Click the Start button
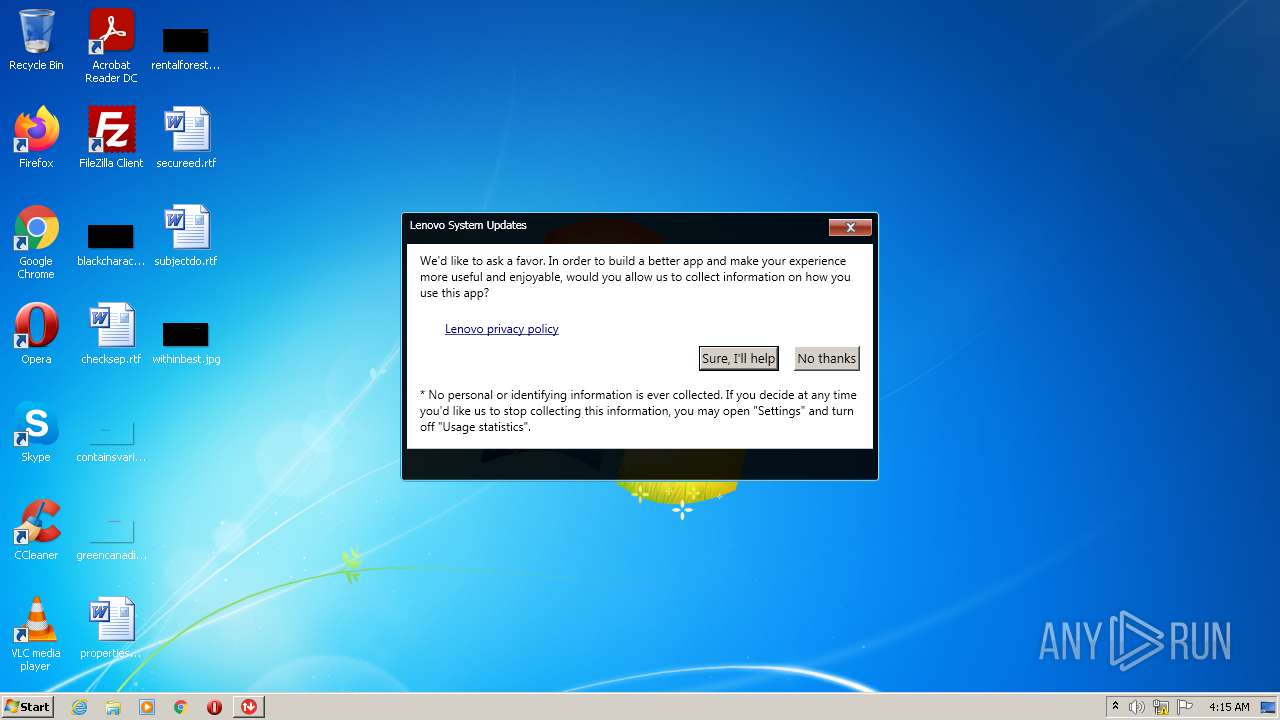The image size is (1280, 720). coord(27,707)
